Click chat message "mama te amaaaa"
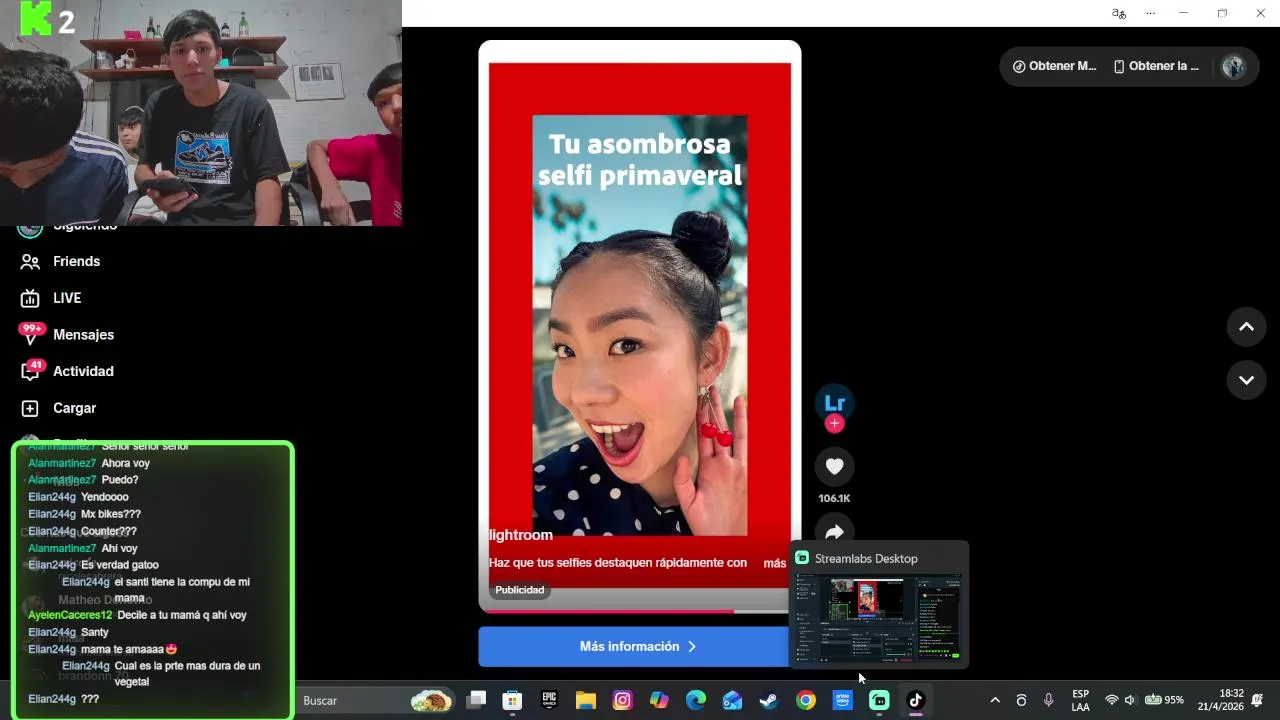The width and height of the screenshot is (1280, 720). click(129, 649)
